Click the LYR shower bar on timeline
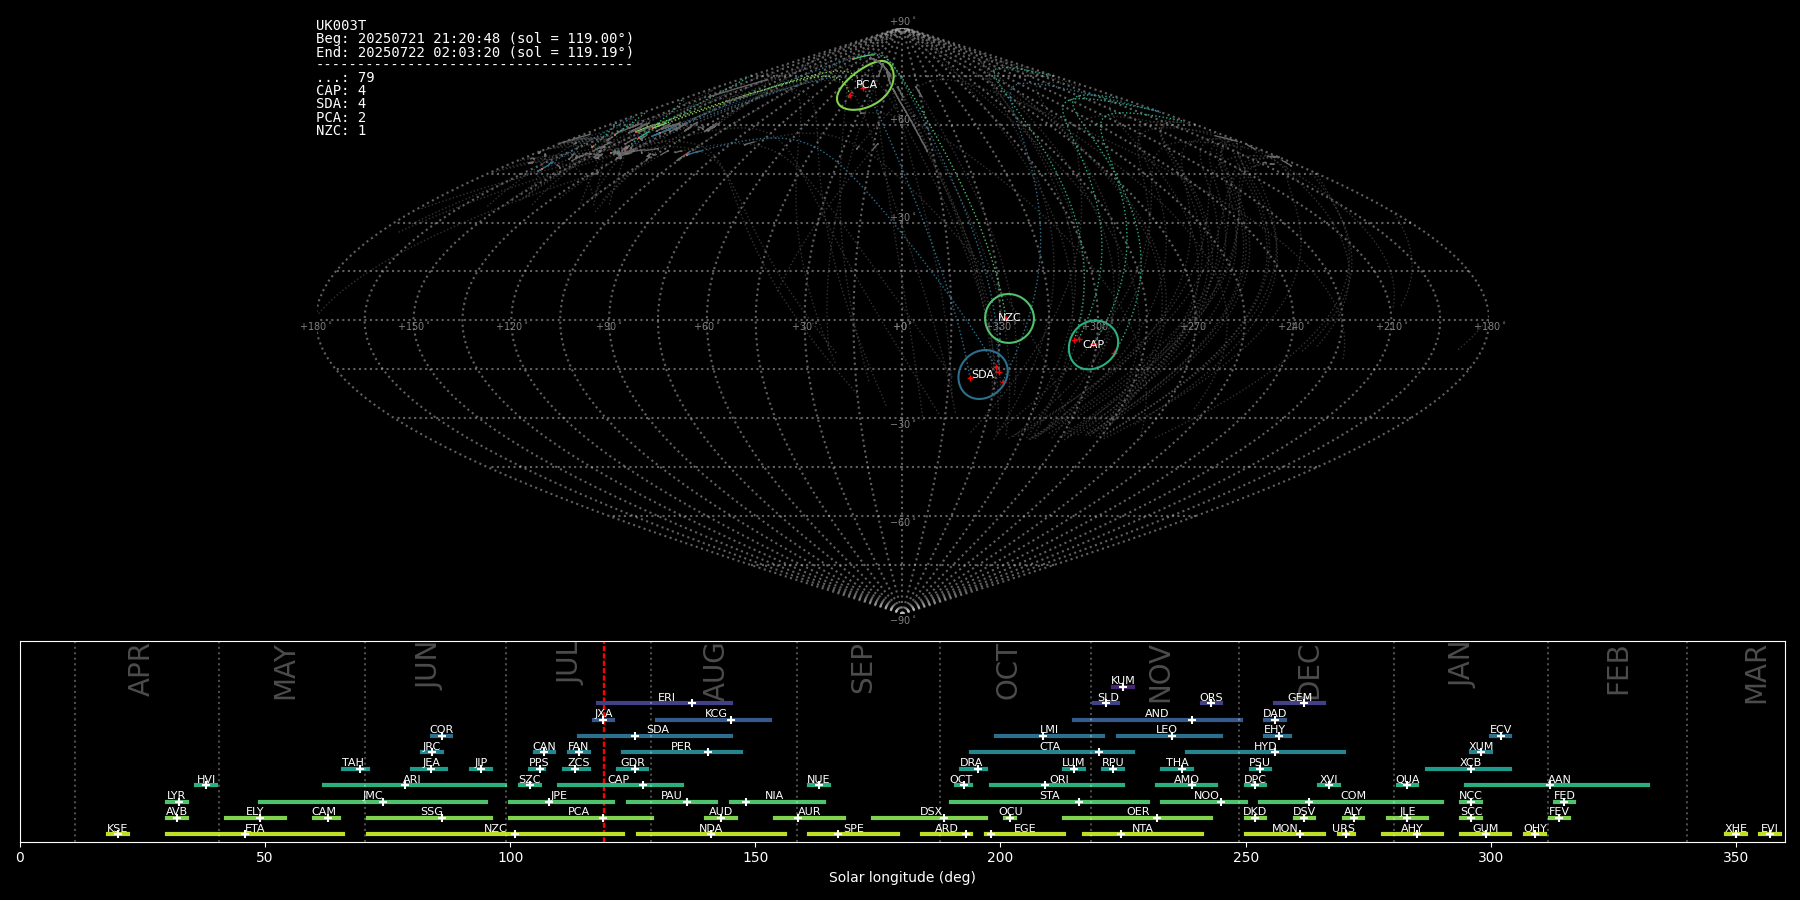Image resolution: width=1800 pixels, height=900 pixels. point(177,802)
